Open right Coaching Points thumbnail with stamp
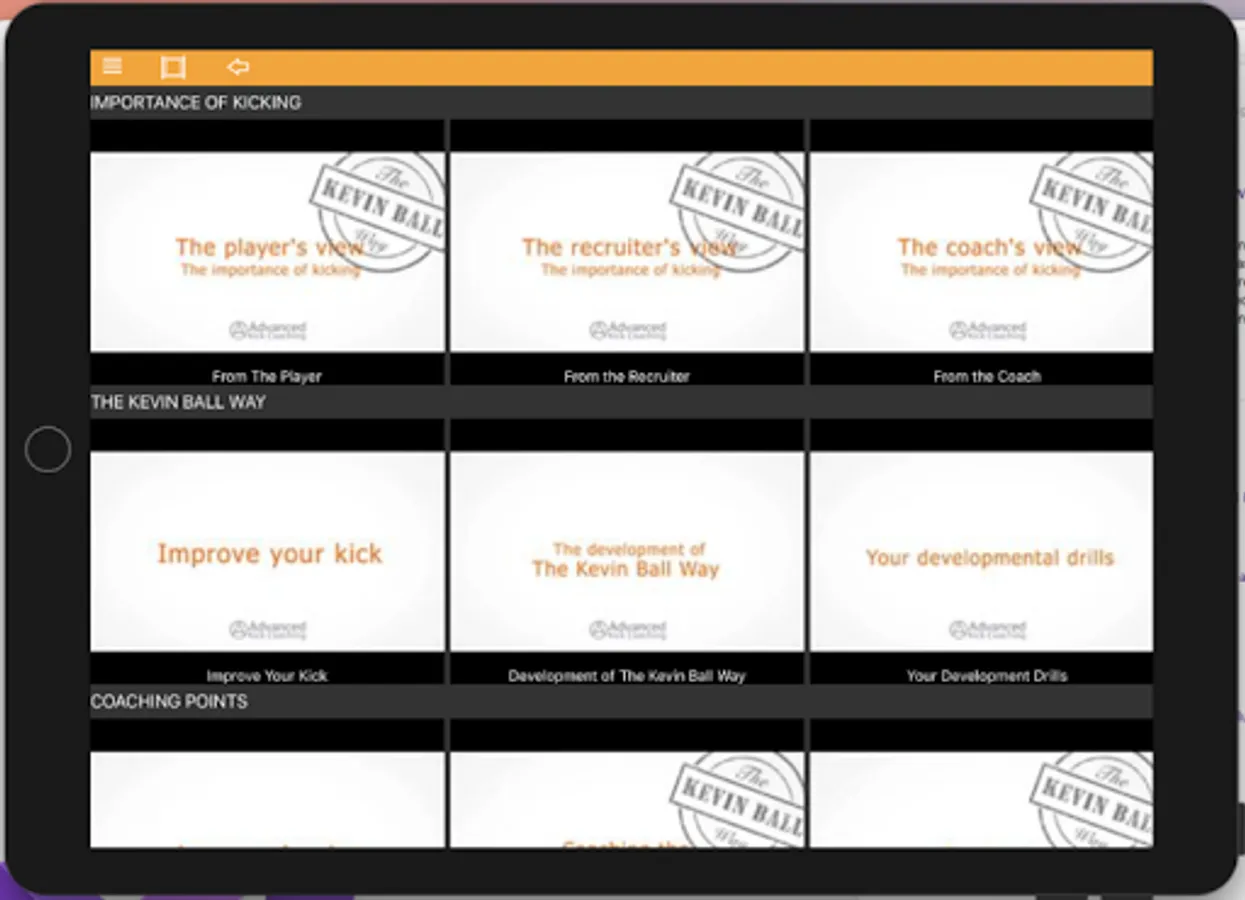 pyautogui.click(x=981, y=800)
